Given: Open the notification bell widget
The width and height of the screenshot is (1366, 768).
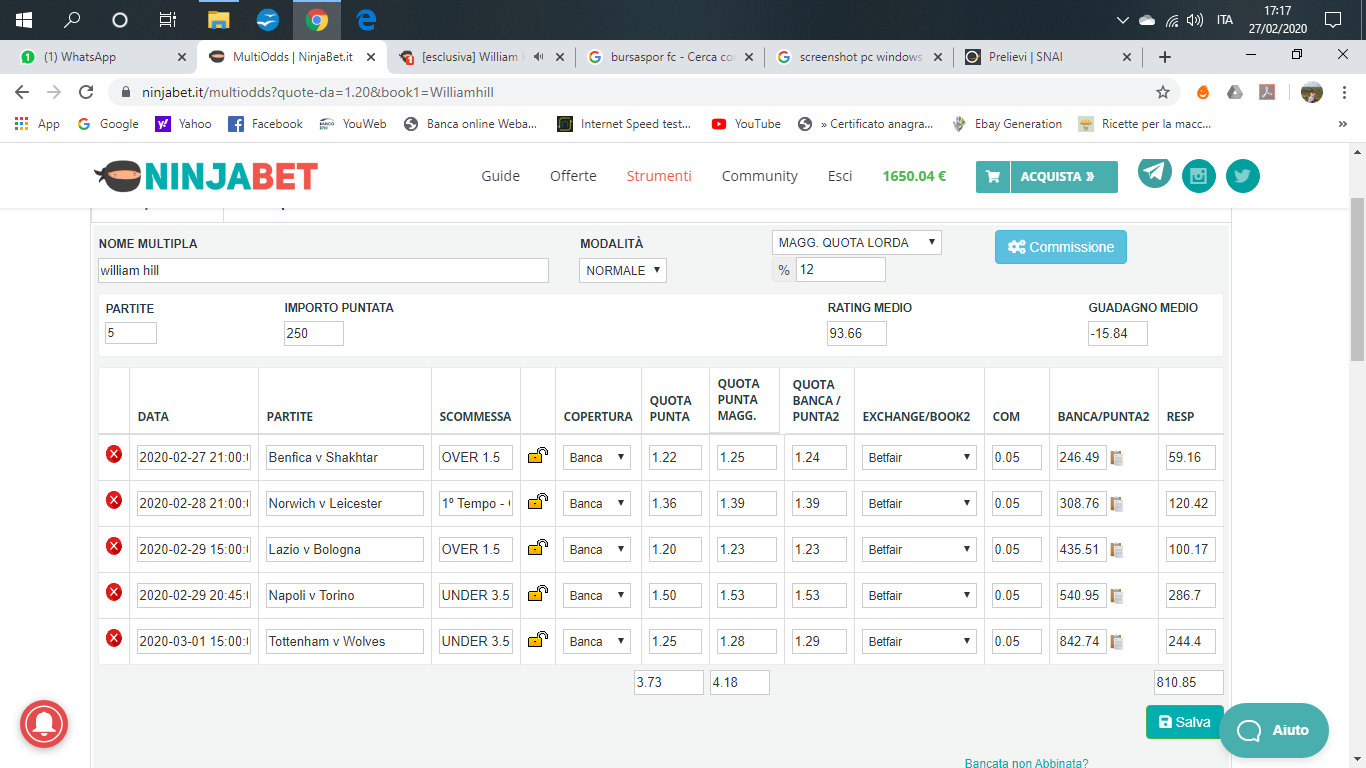Looking at the screenshot, I should point(44,725).
